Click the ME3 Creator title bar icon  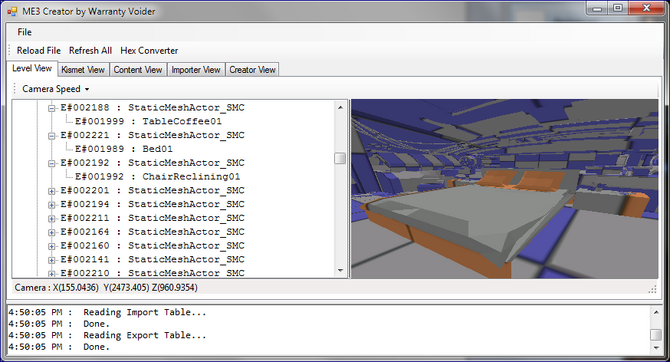pyautogui.click(x=12, y=12)
